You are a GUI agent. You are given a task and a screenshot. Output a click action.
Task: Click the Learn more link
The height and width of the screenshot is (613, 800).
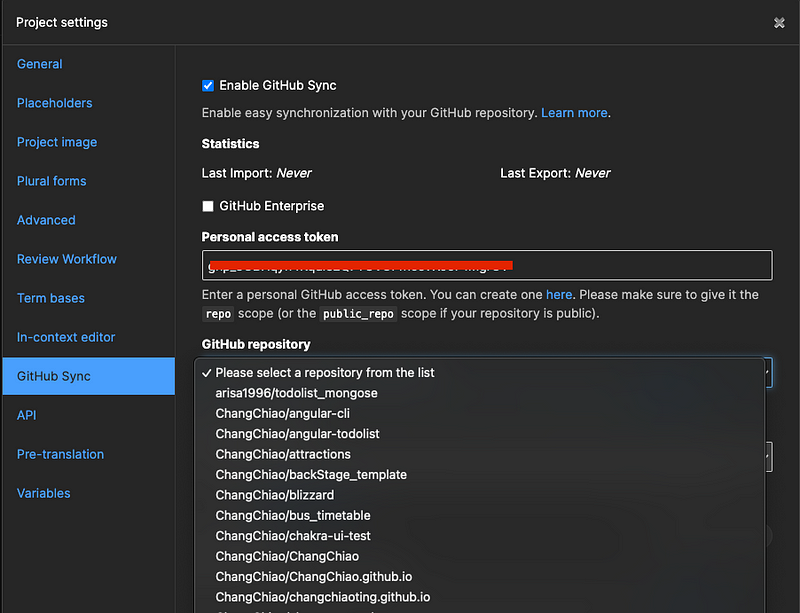[574, 113]
